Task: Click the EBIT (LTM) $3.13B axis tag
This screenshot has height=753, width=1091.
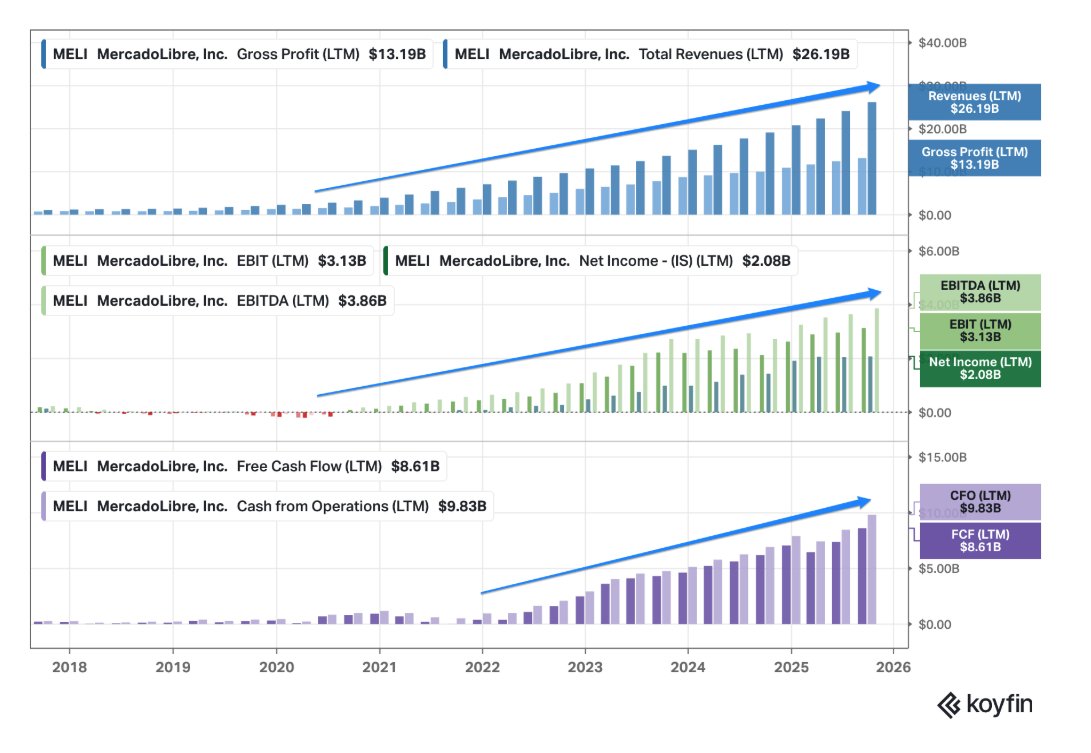Action: coord(980,331)
